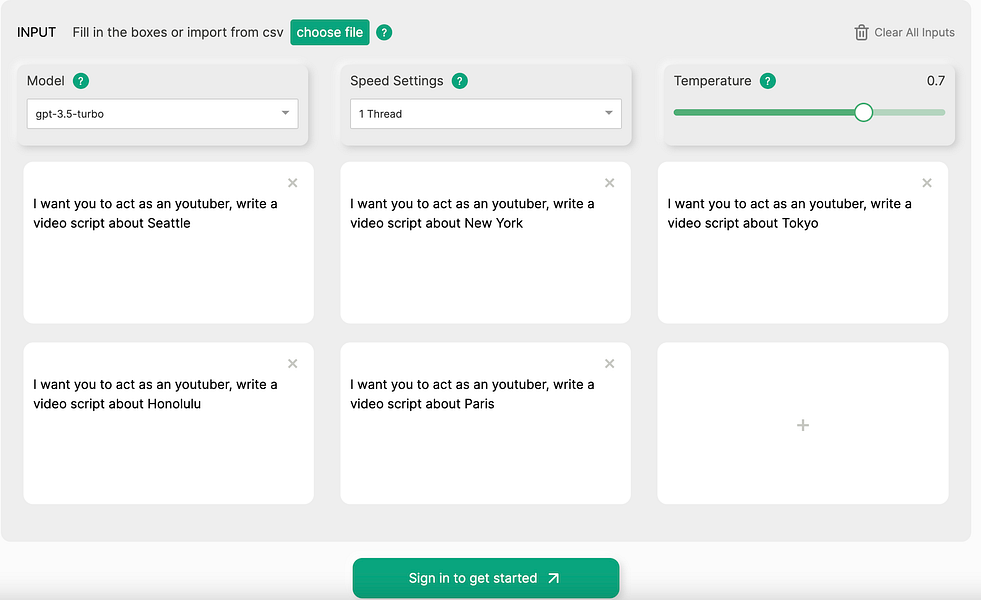Remove the Seattle prompt box

point(292,183)
